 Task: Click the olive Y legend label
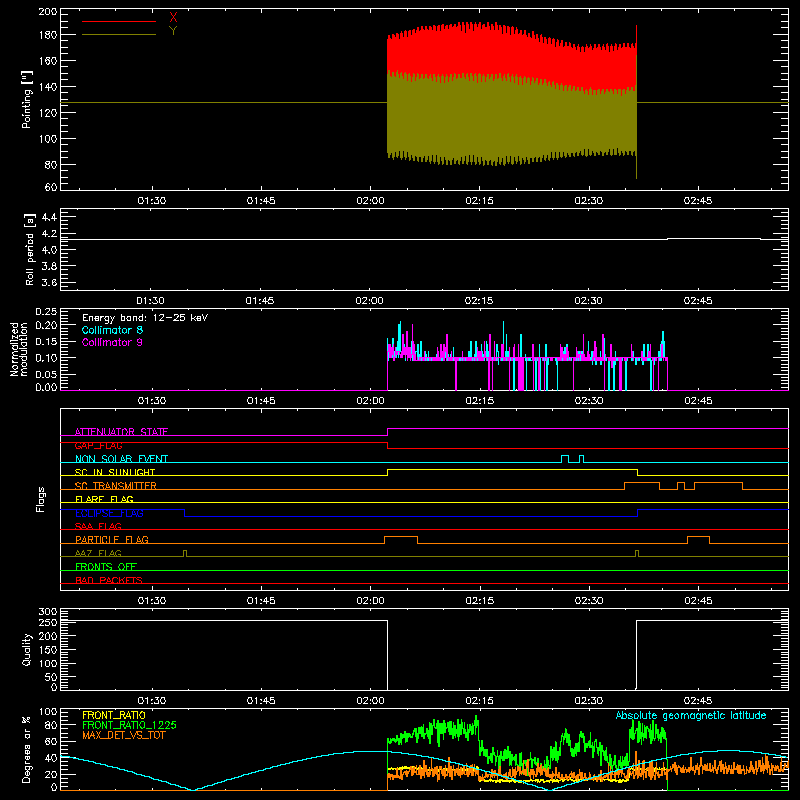click(173, 31)
